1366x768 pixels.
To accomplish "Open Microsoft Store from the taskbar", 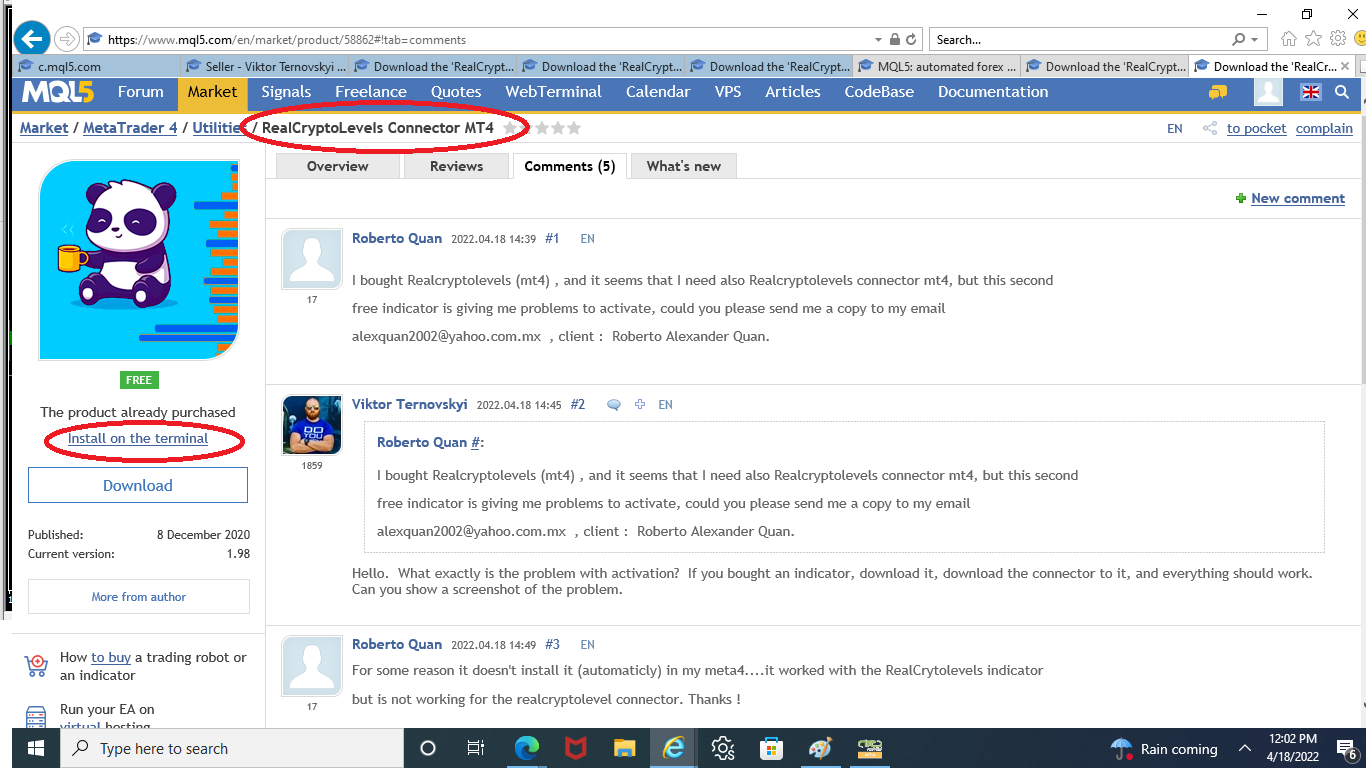I will [x=771, y=748].
